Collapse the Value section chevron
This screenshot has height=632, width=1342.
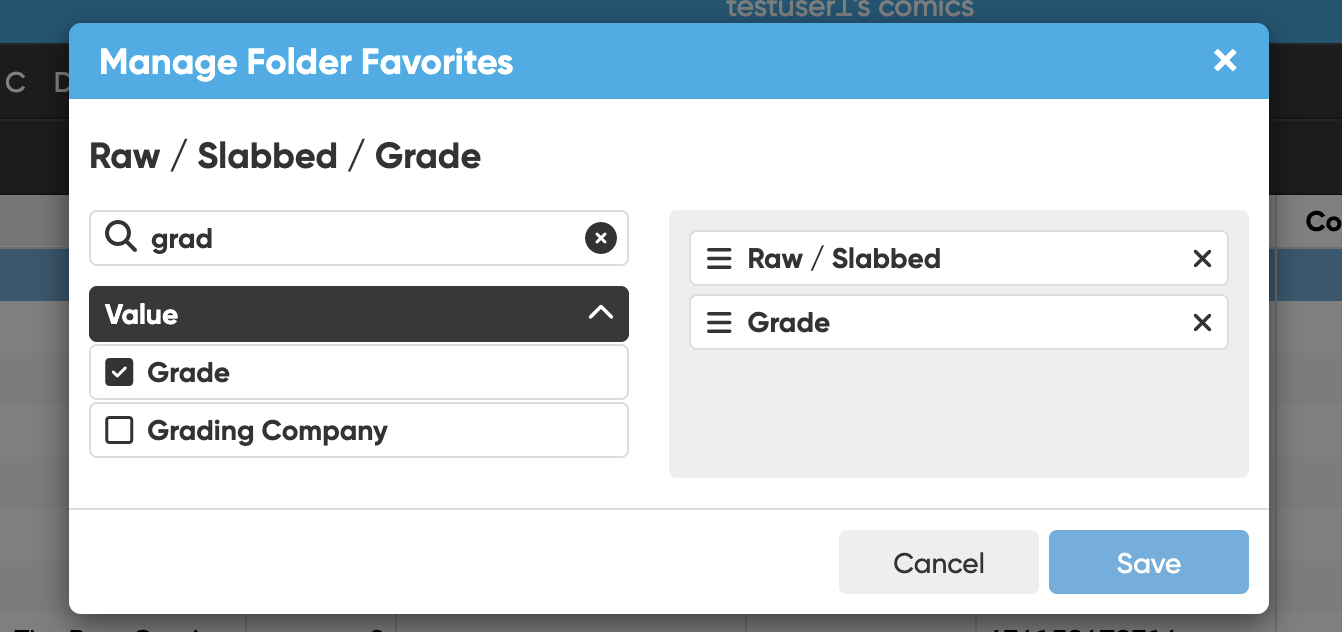pos(600,314)
